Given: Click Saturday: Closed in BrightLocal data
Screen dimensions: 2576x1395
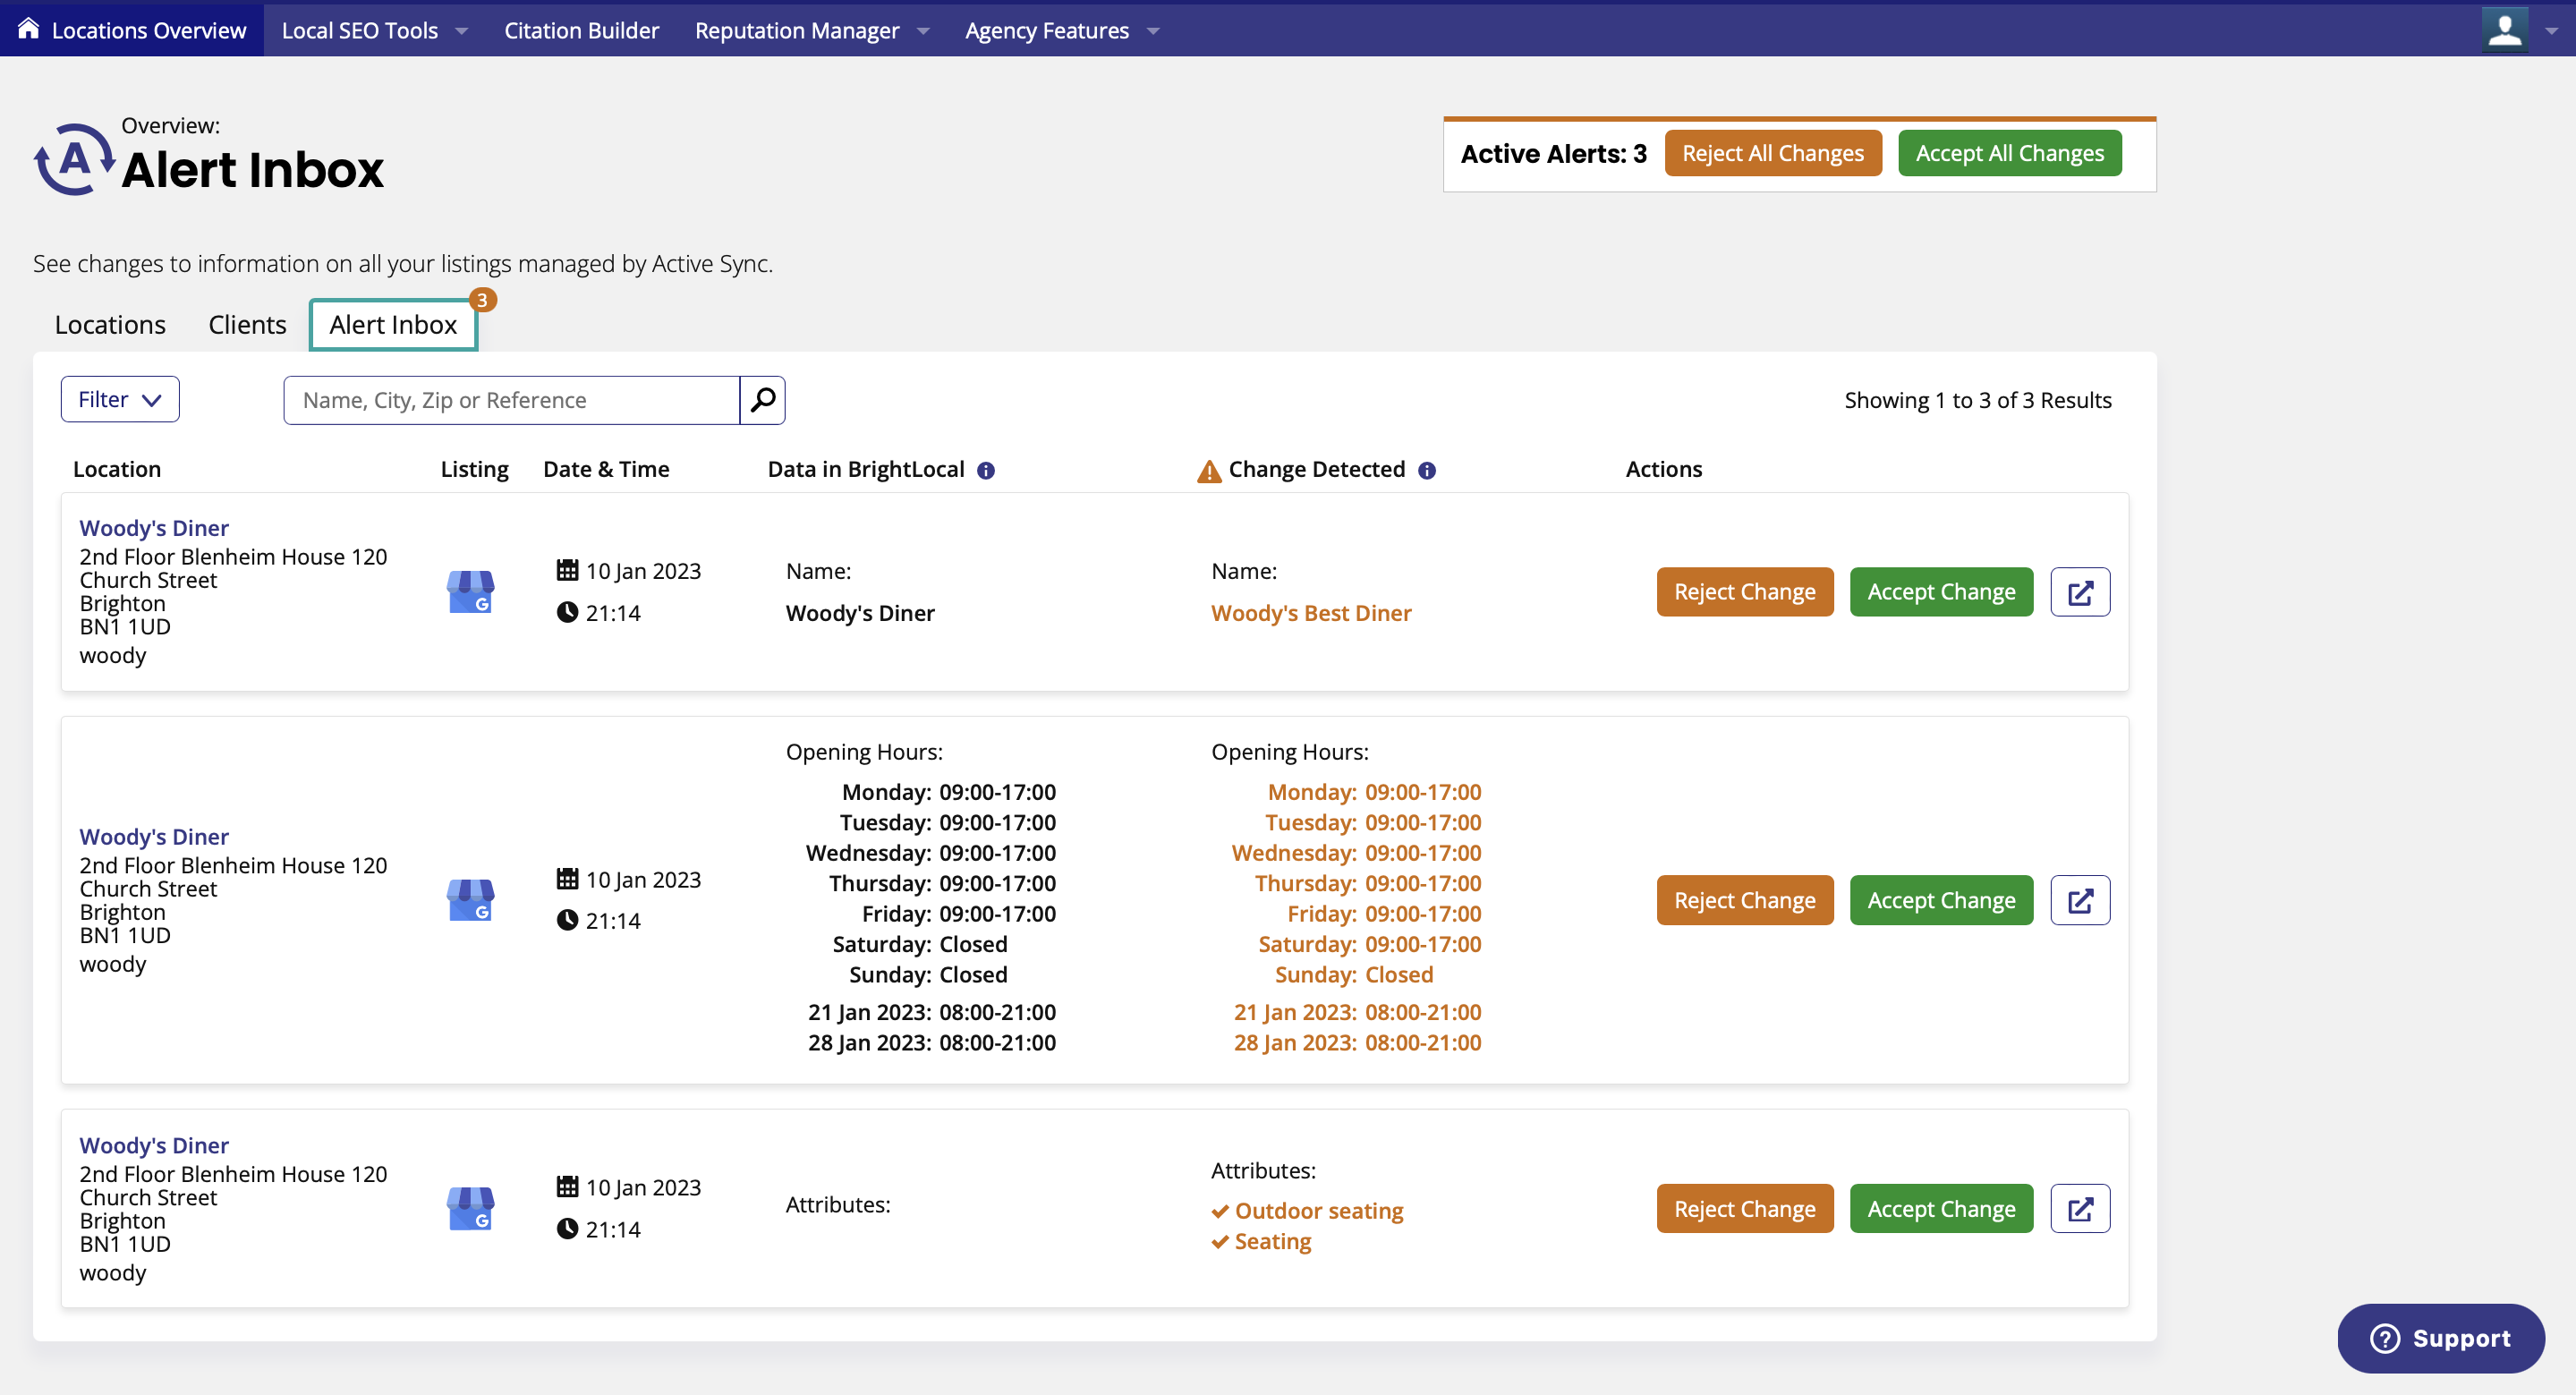Looking at the screenshot, I should pyautogui.click(x=919, y=944).
